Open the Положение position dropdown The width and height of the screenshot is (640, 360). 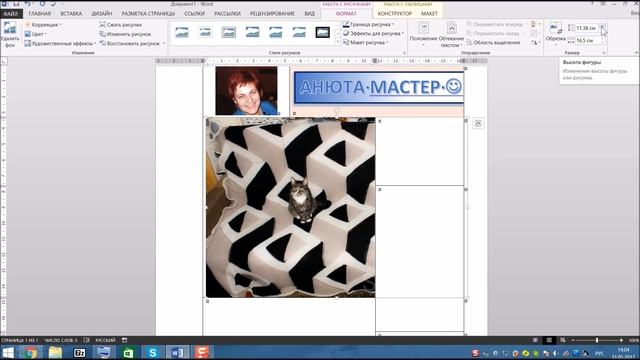pos(423,34)
